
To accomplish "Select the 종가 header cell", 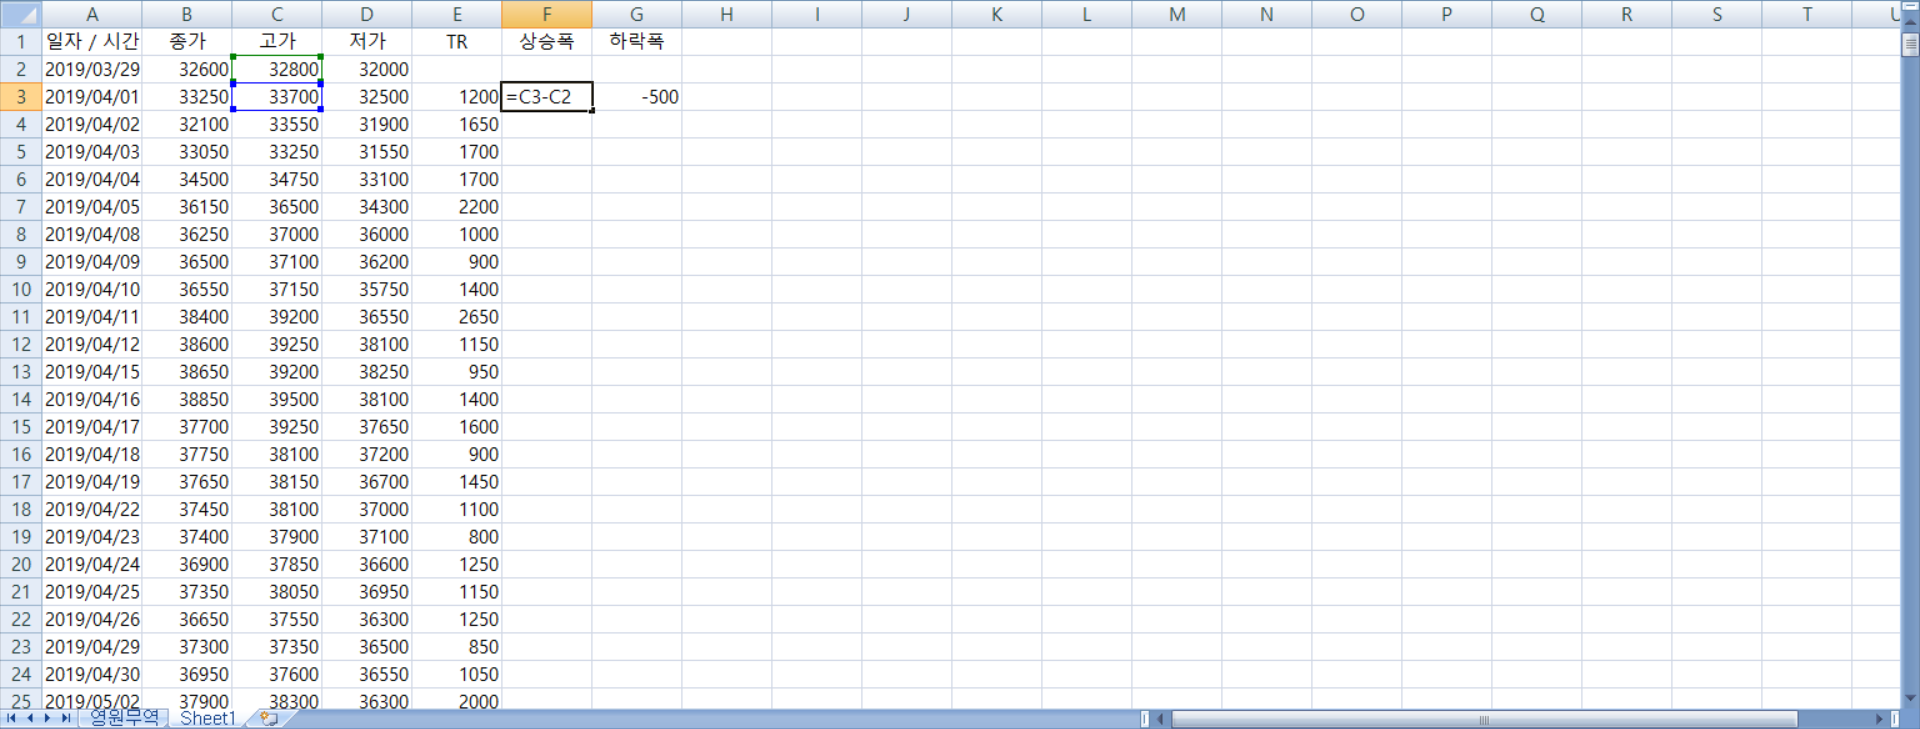I will coord(187,41).
